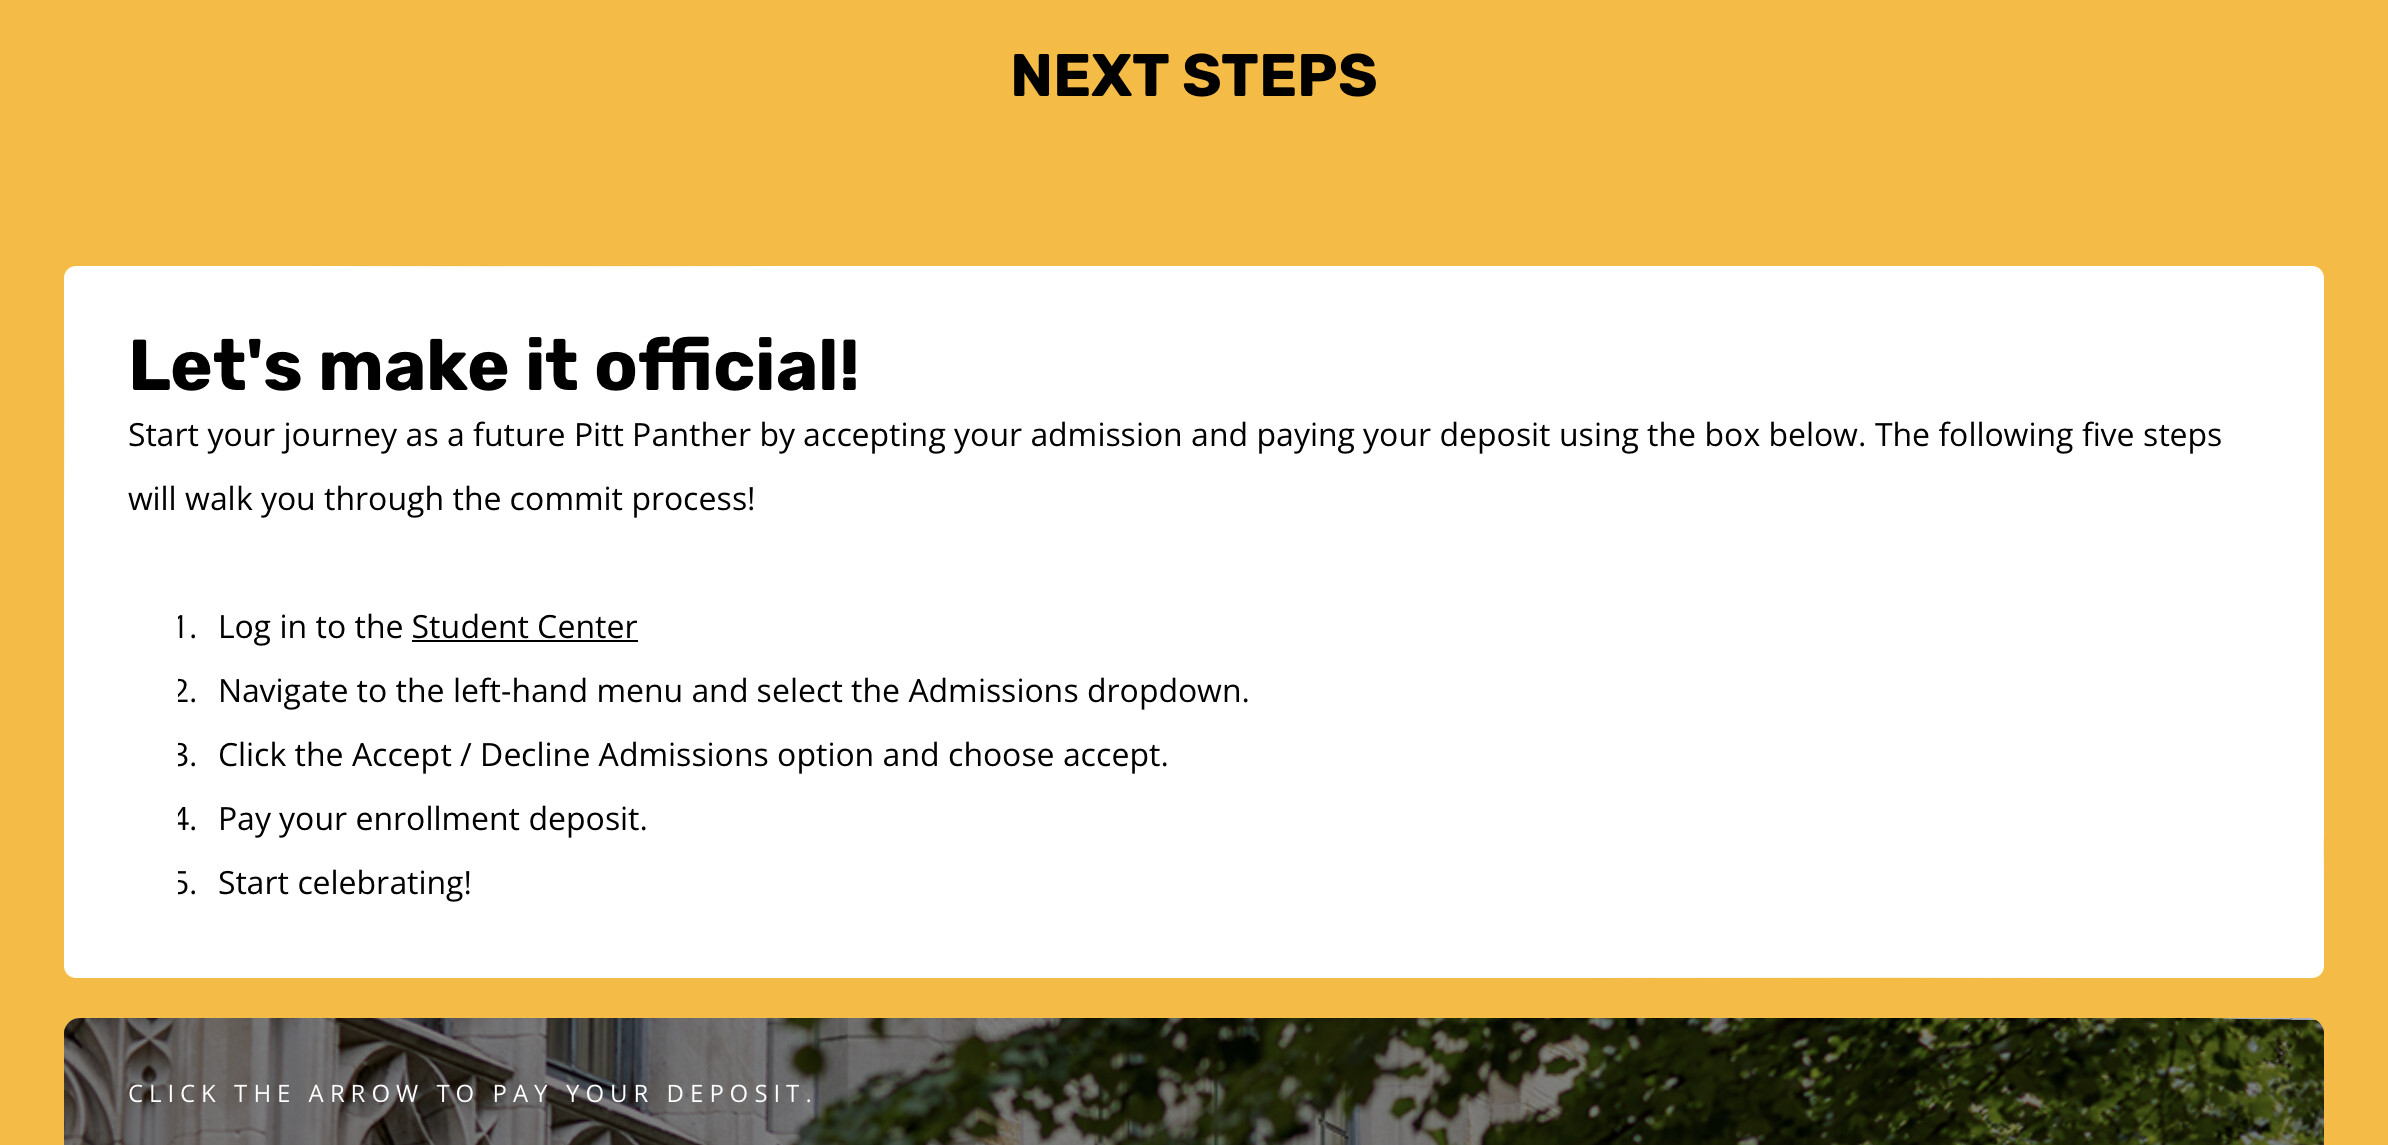Open the Student Center link
Image resolution: width=2388 pixels, height=1145 pixels.
pyautogui.click(x=524, y=627)
